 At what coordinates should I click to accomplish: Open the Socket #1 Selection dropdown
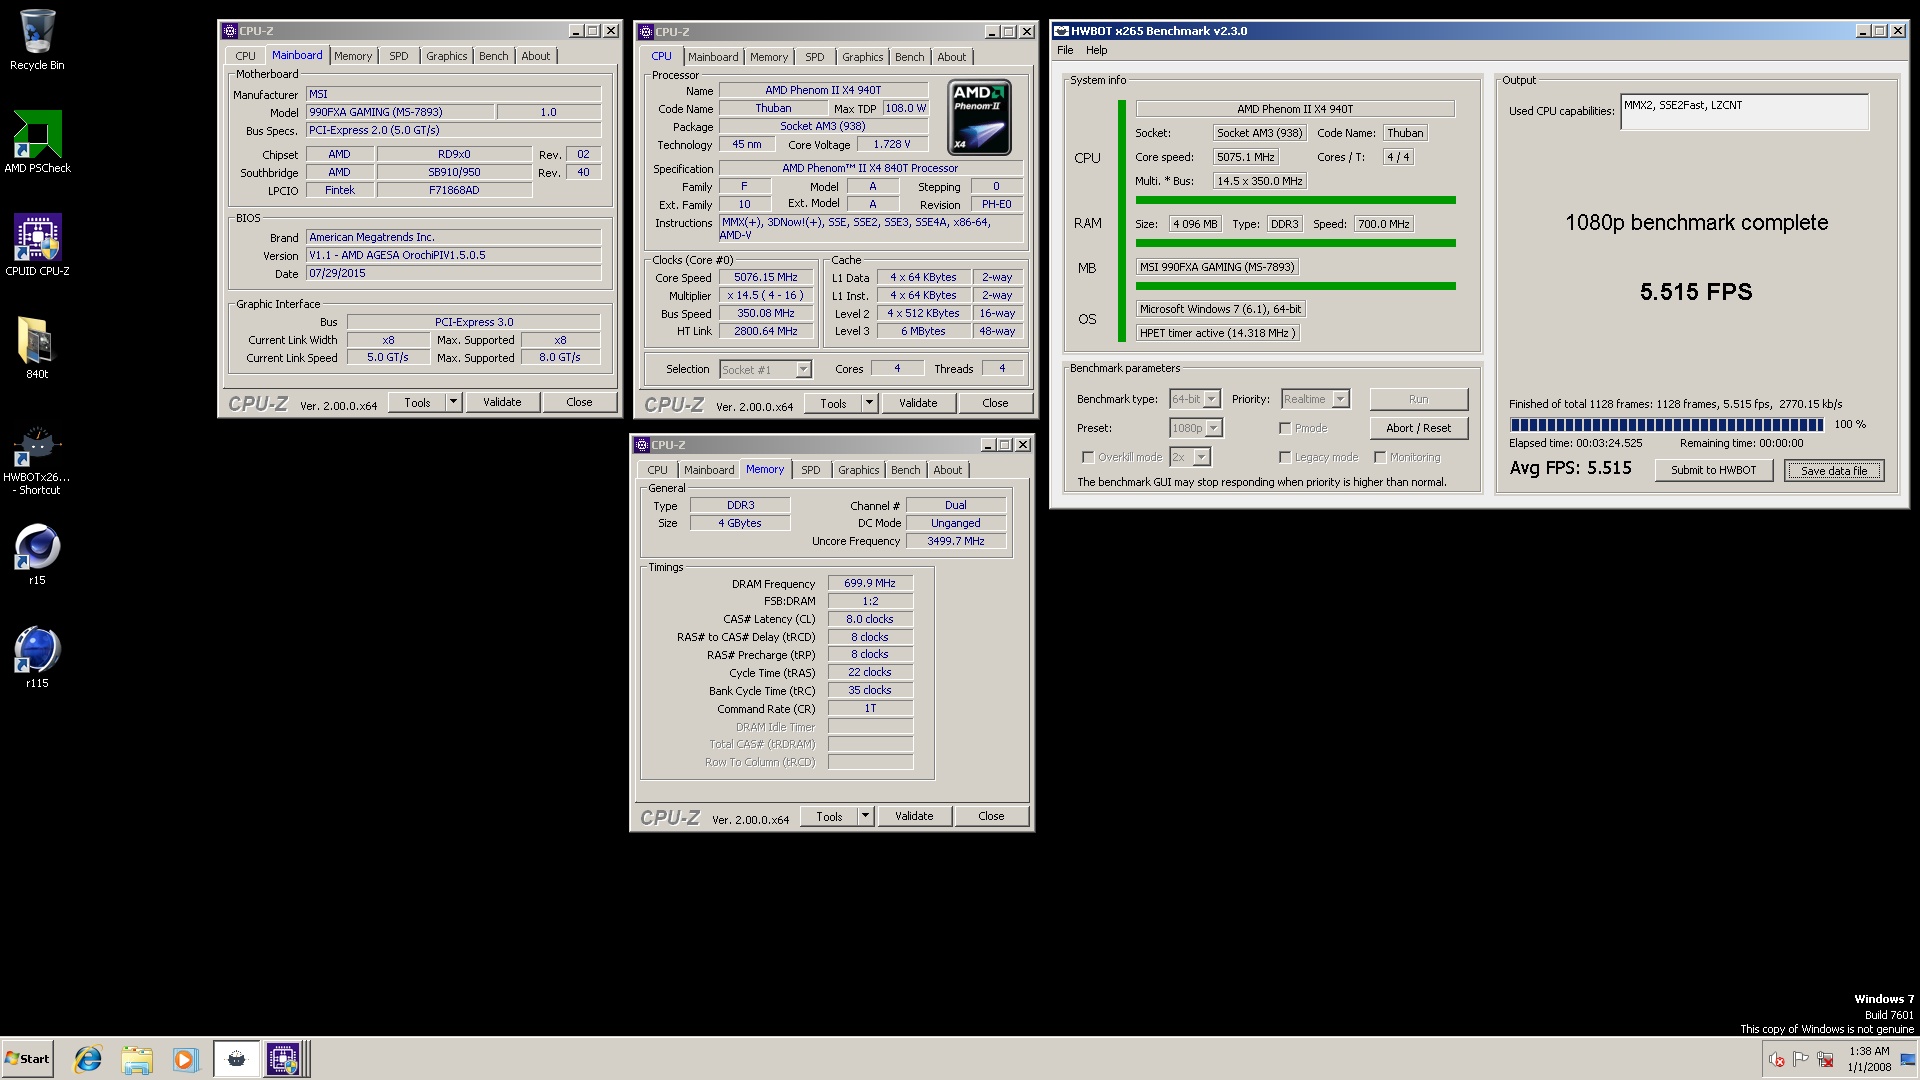pyautogui.click(x=765, y=370)
